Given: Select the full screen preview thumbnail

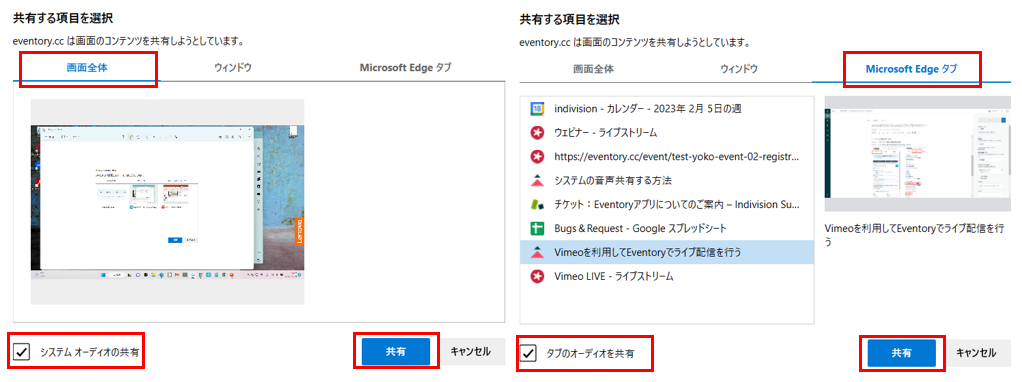Looking at the screenshot, I should pyautogui.click(x=168, y=201).
